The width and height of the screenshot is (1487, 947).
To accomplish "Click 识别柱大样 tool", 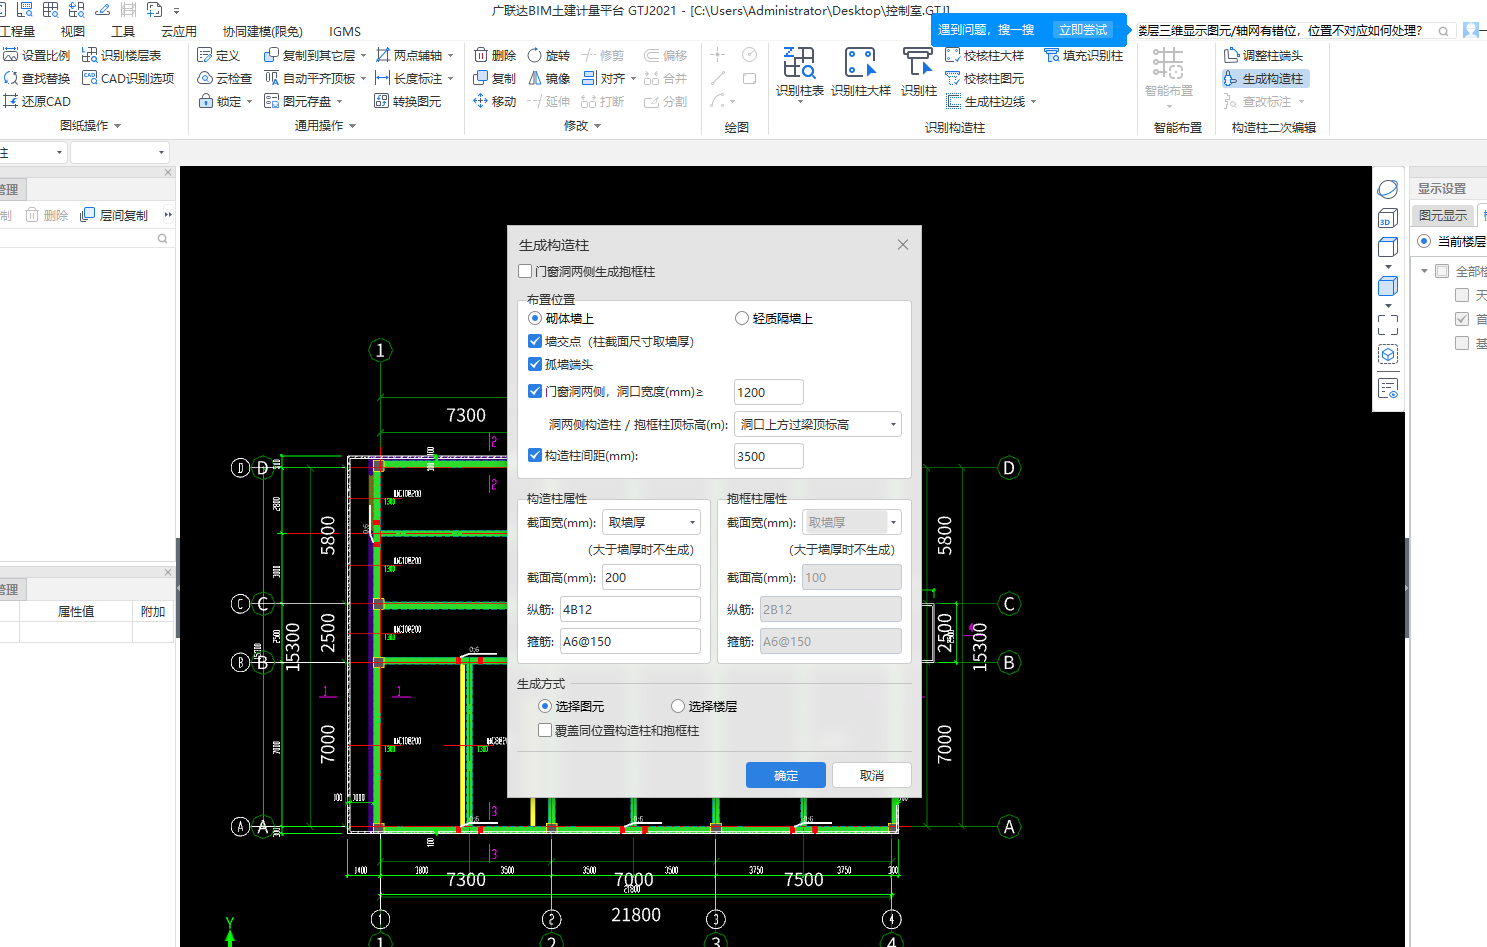I will pyautogui.click(x=860, y=72).
